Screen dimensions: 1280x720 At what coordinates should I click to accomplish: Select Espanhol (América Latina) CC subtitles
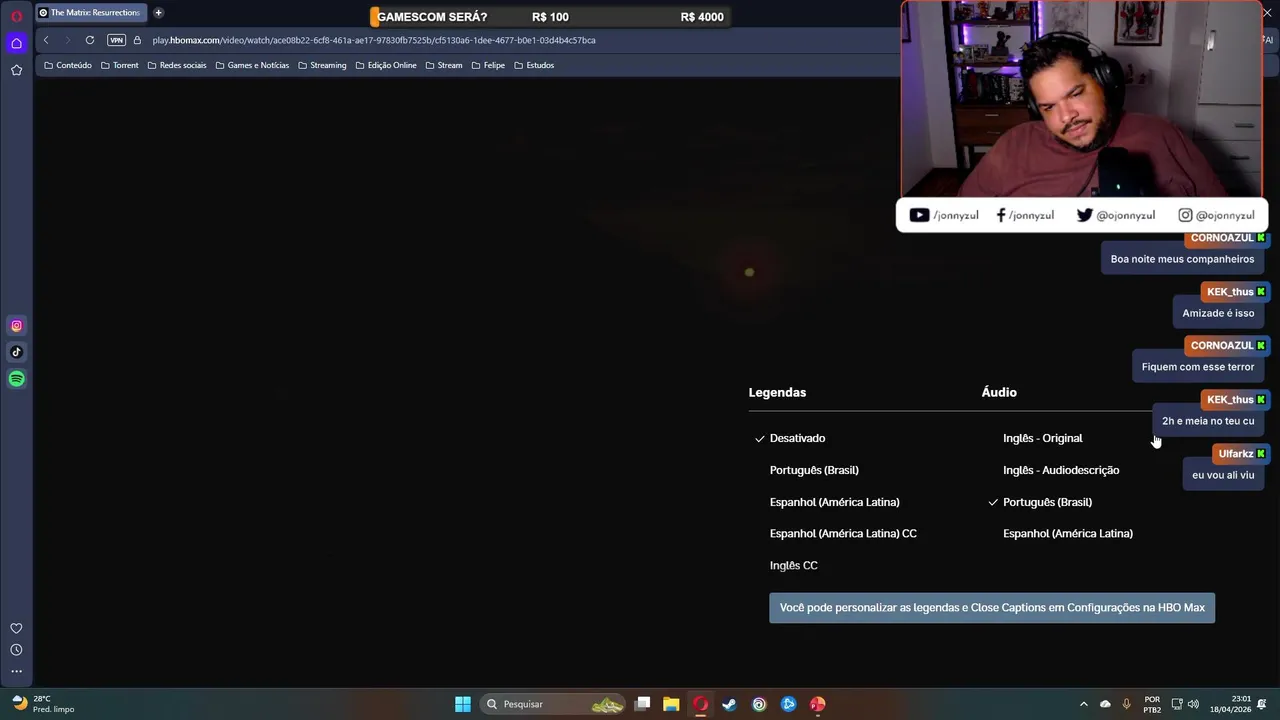843,534
